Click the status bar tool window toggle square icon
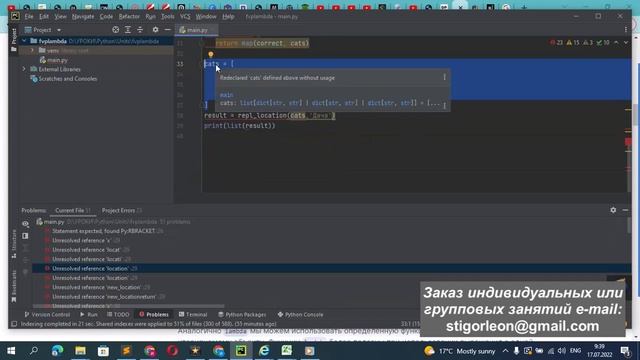Viewport: 640px width, 360px height. tap(14, 324)
